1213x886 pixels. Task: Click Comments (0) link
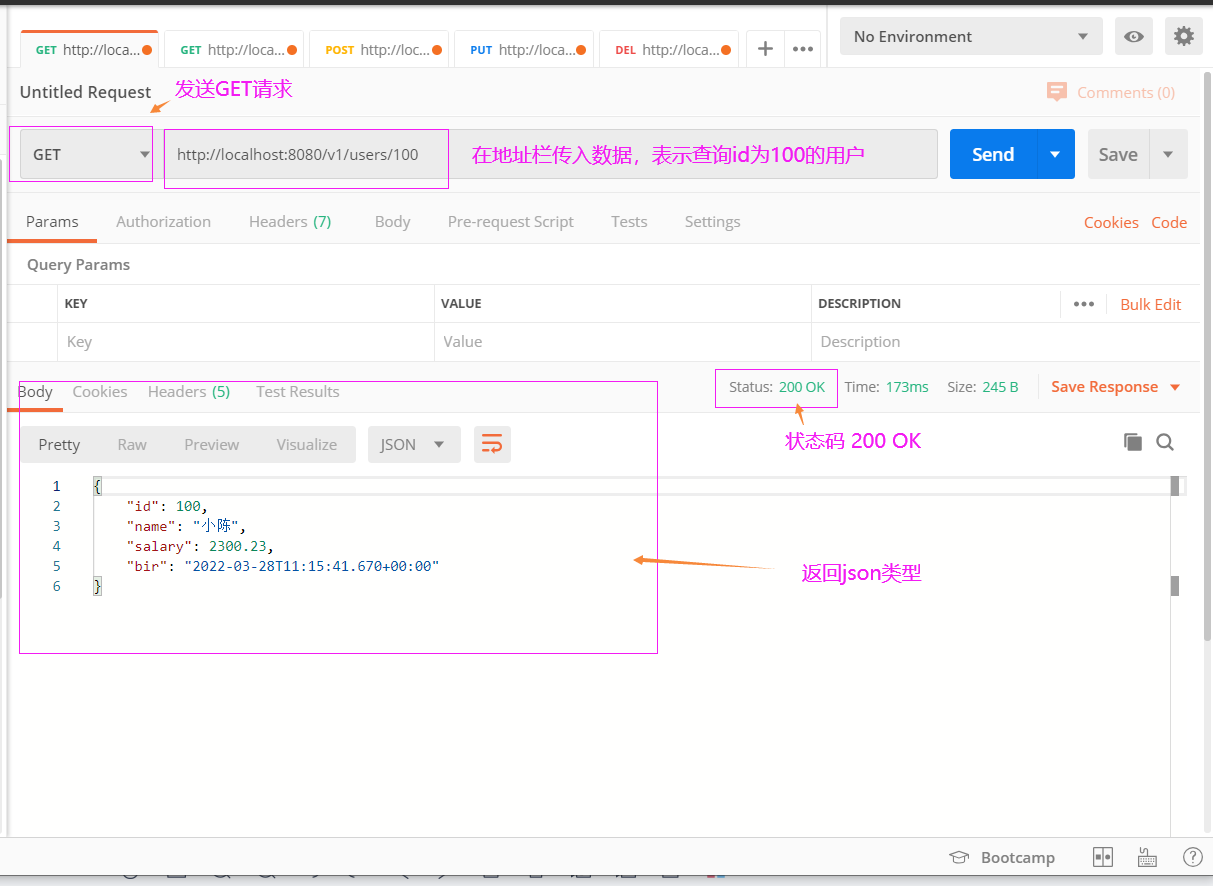[1126, 92]
